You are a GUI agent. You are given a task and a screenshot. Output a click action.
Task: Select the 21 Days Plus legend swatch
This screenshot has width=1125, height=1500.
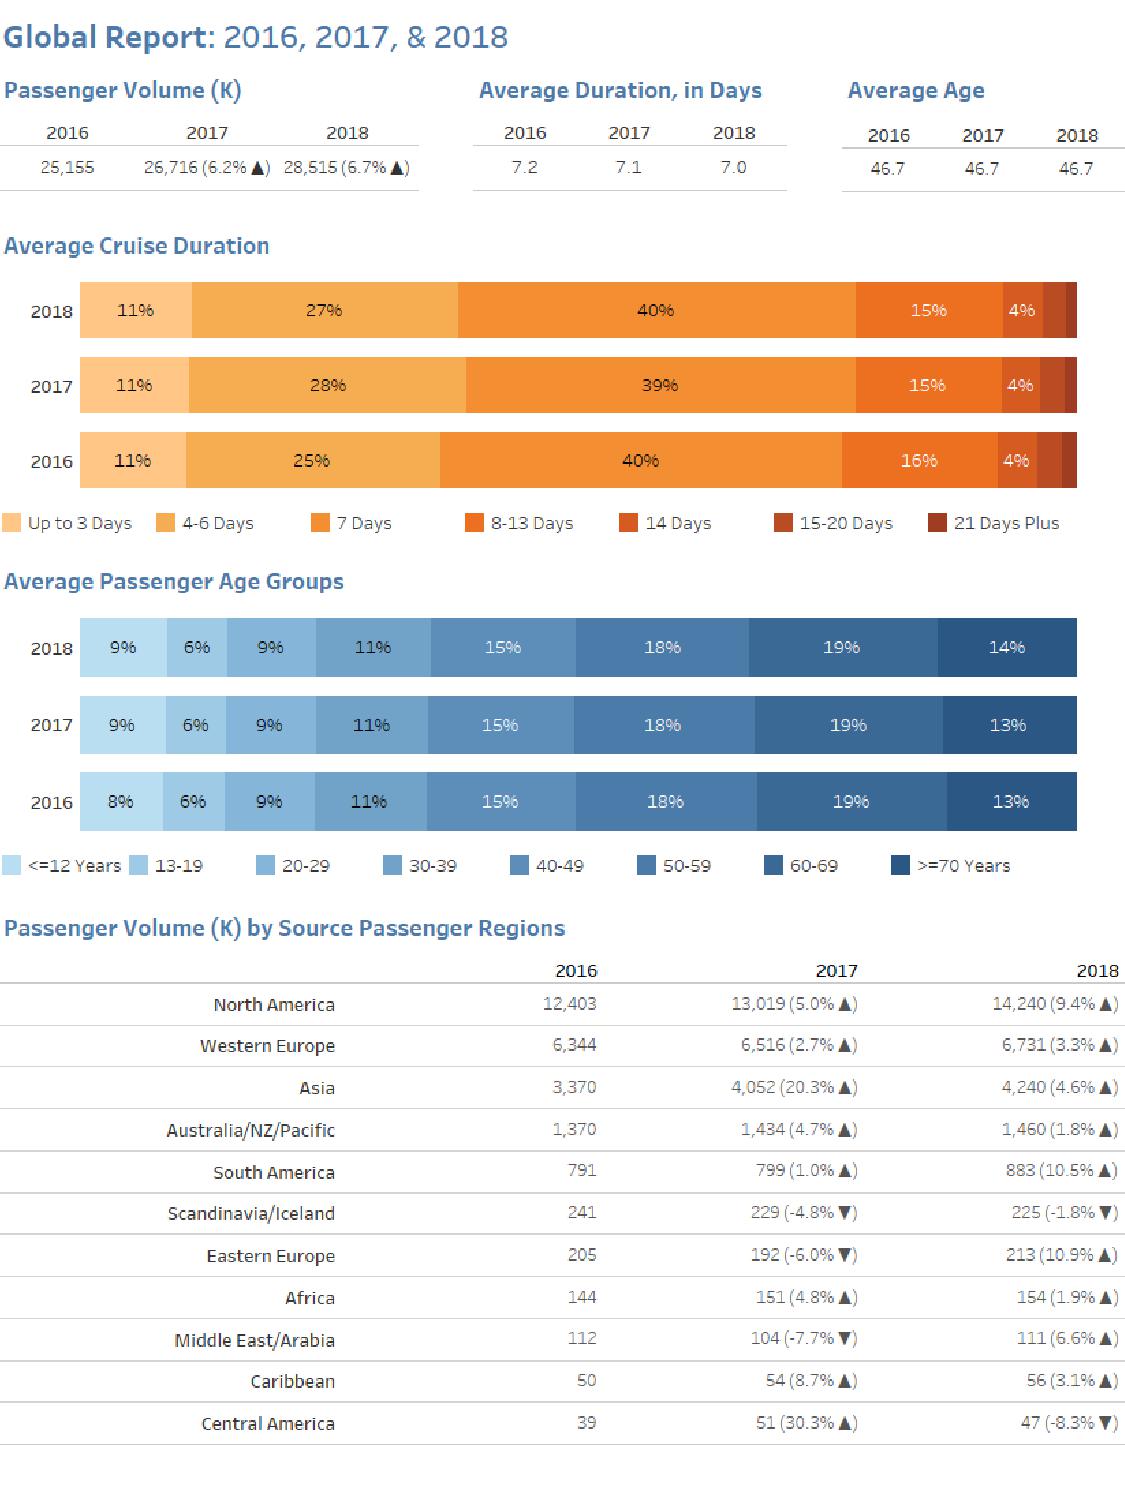tap(937, 523)
